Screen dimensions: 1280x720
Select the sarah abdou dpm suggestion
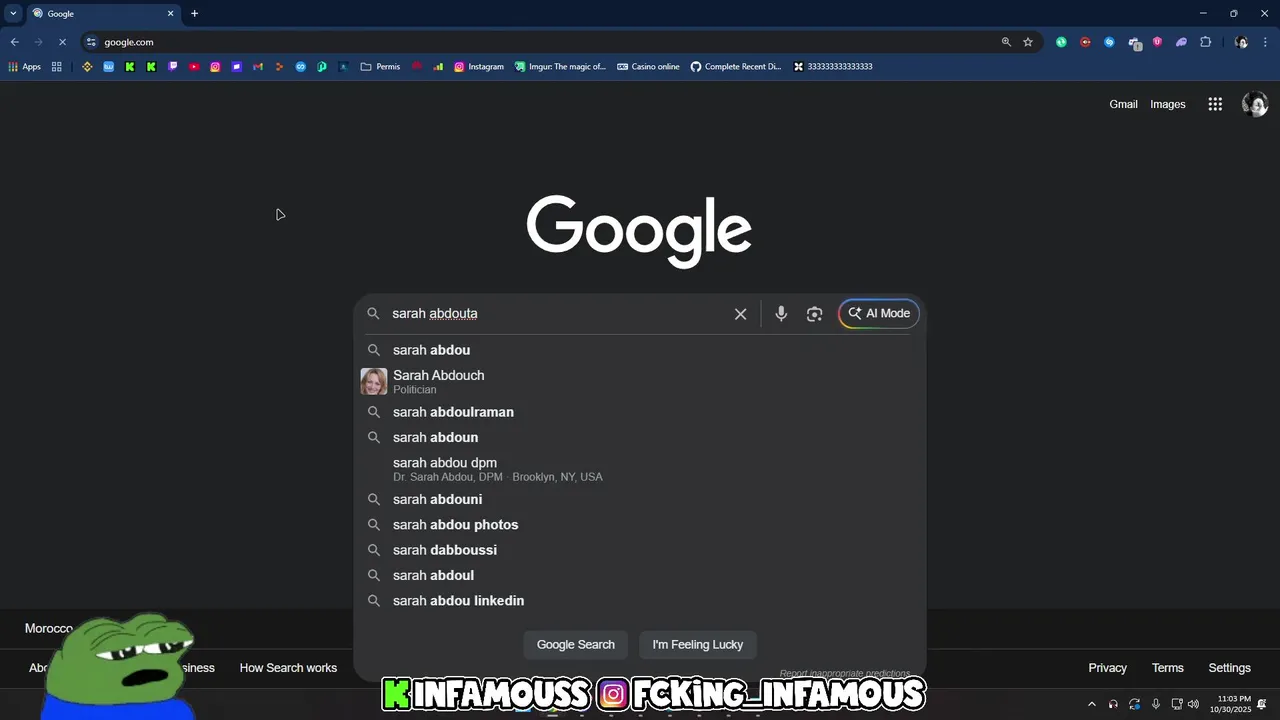coord(640,469)
